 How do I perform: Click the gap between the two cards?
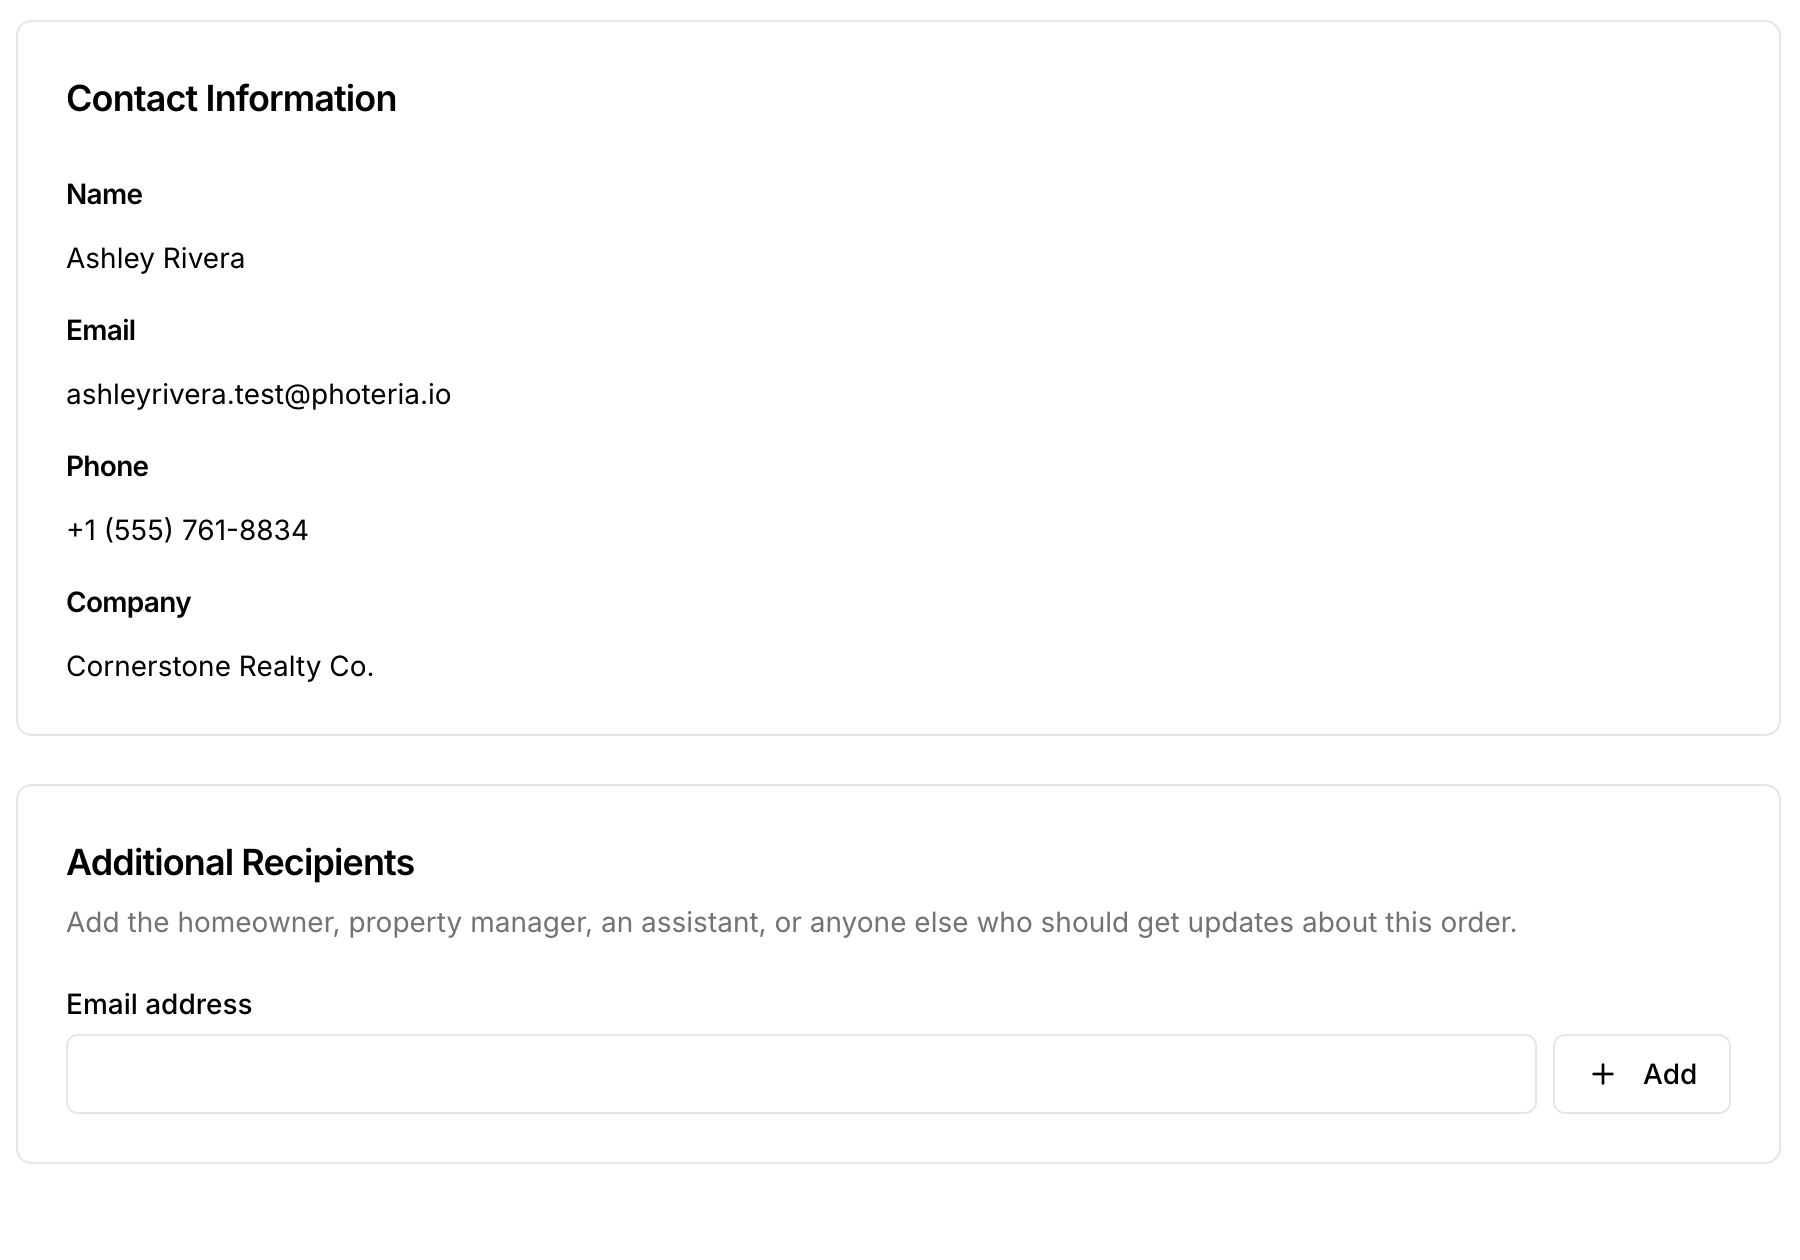(898, 760)
